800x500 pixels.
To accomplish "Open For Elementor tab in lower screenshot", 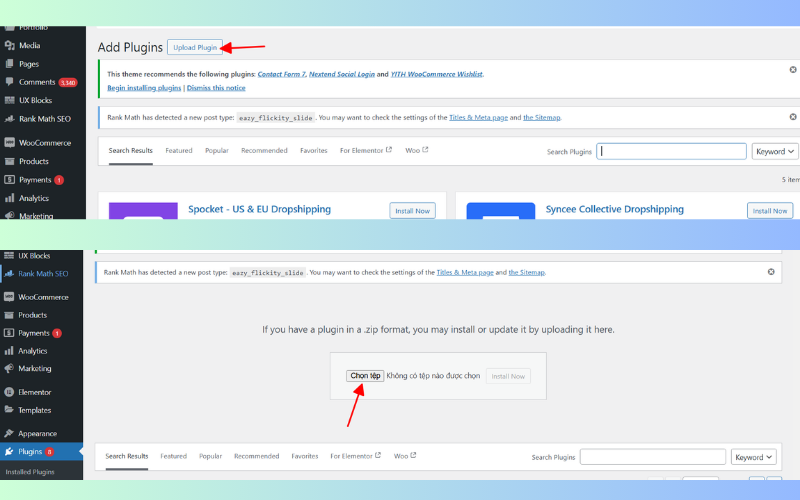I will [356, 456].
